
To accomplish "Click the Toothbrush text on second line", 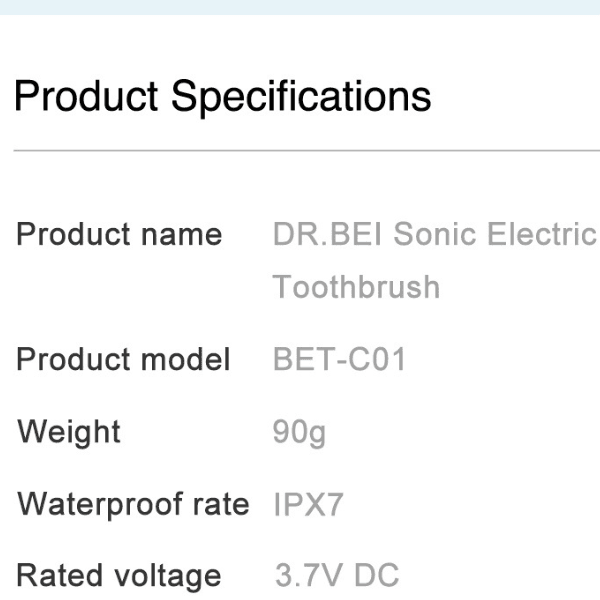I will (x=356, y=287).
